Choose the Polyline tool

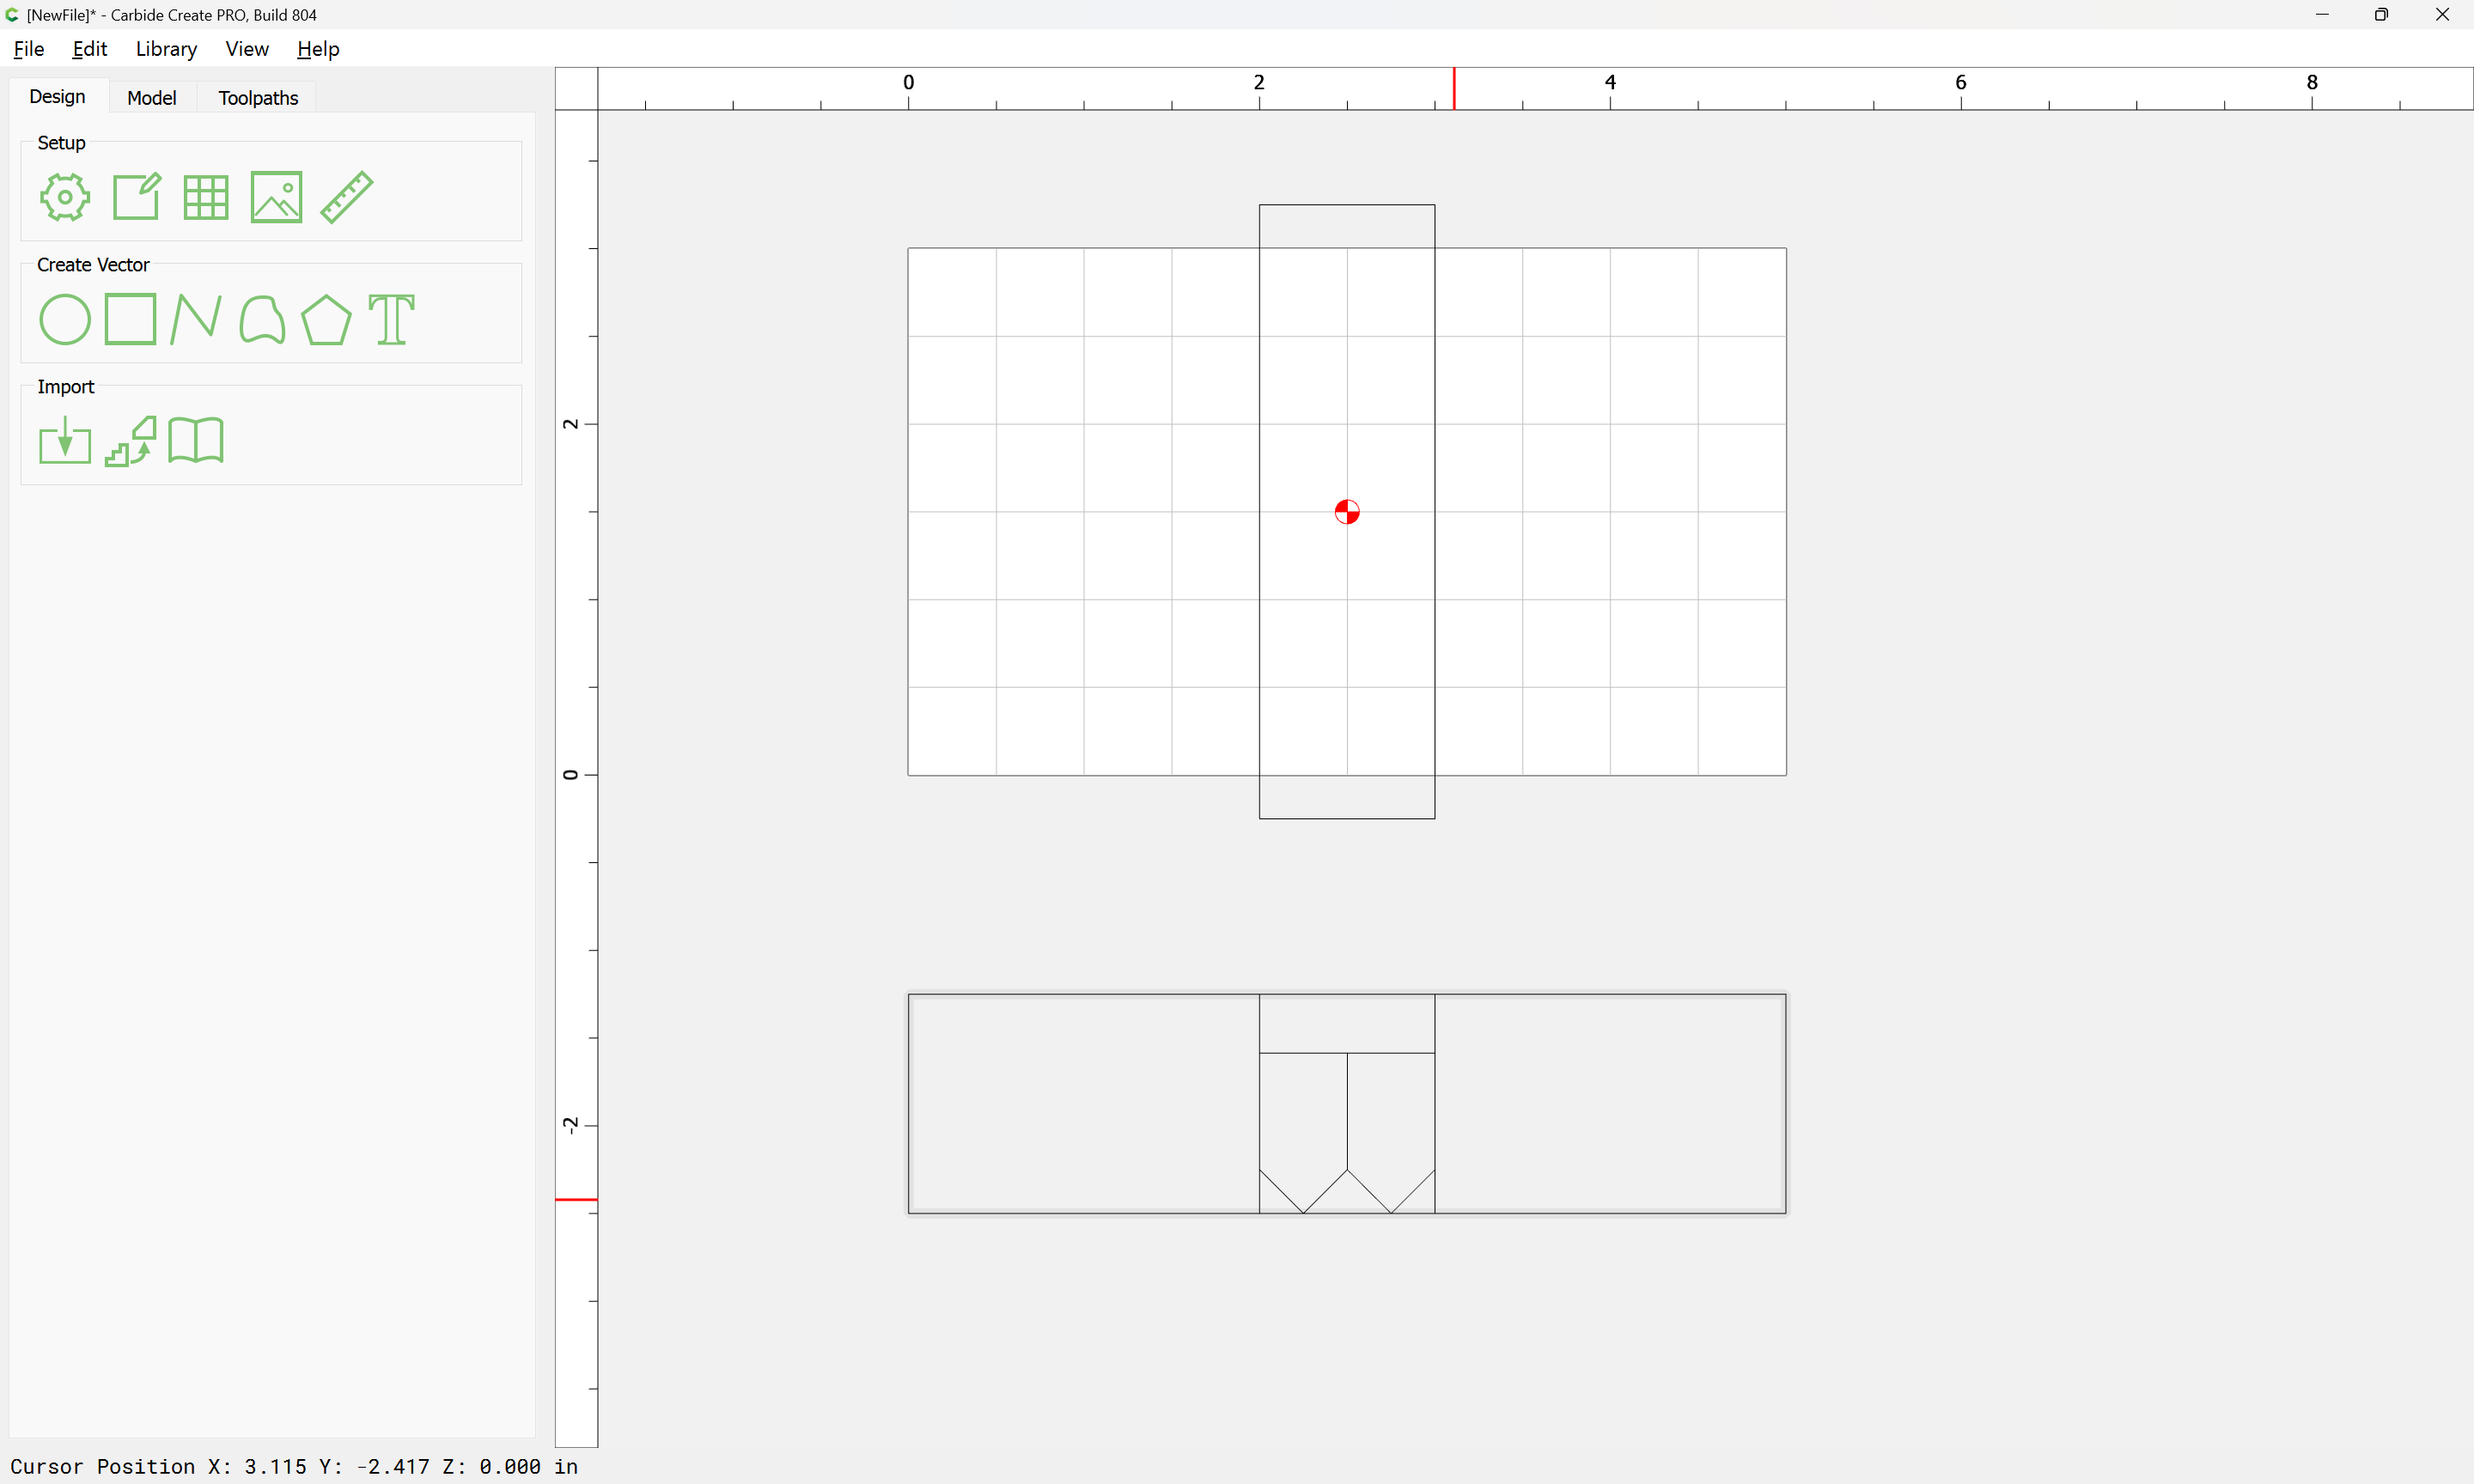196,319
